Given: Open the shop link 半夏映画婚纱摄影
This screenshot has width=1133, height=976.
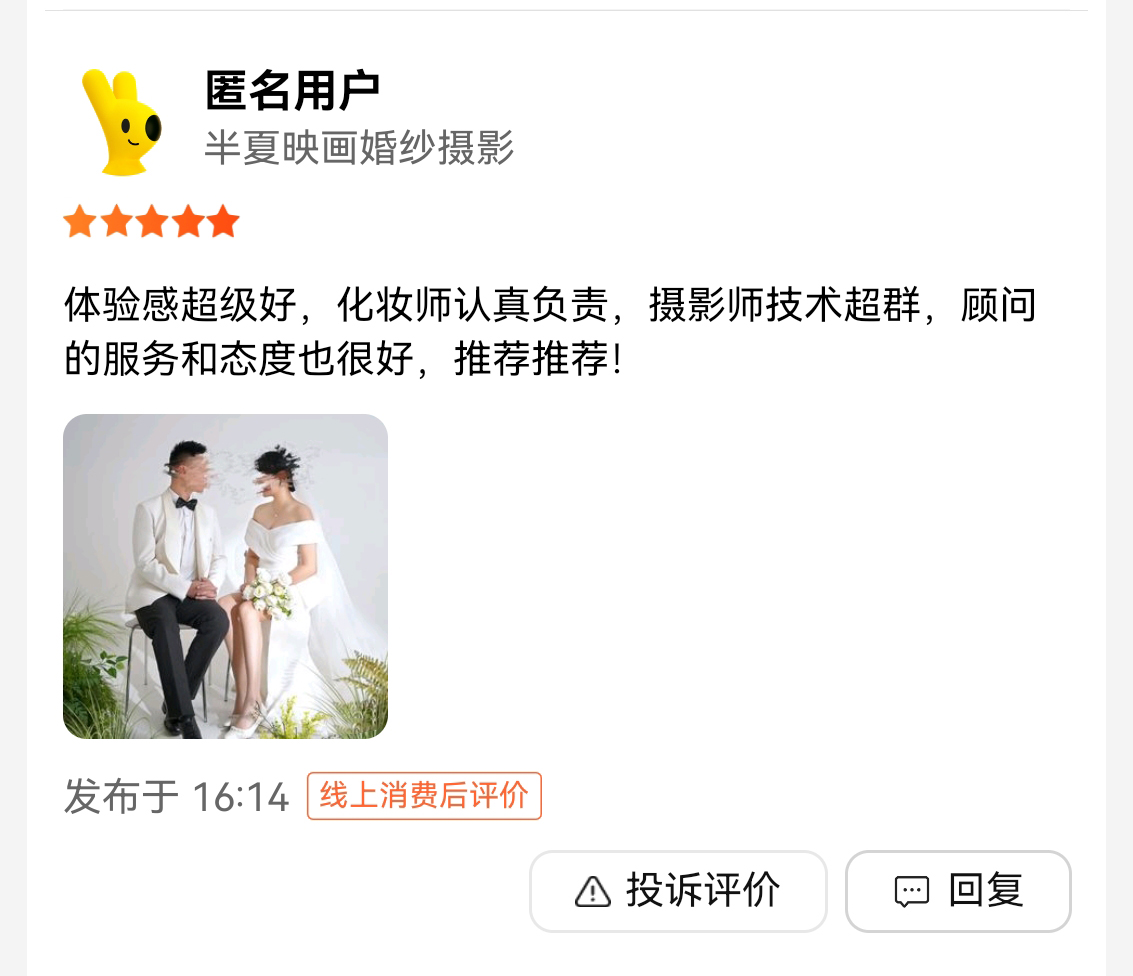Looking at the screenshot, I should 359,147.
